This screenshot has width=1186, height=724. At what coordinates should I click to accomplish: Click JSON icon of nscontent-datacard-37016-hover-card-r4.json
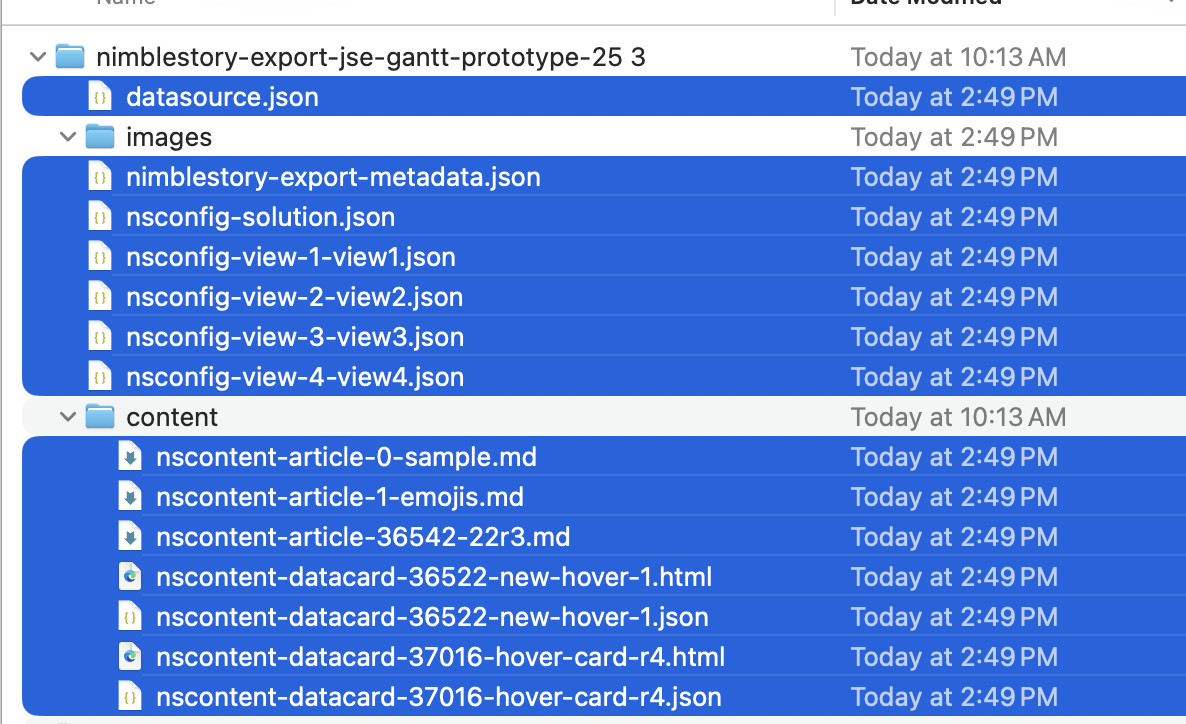click(130, 697)
